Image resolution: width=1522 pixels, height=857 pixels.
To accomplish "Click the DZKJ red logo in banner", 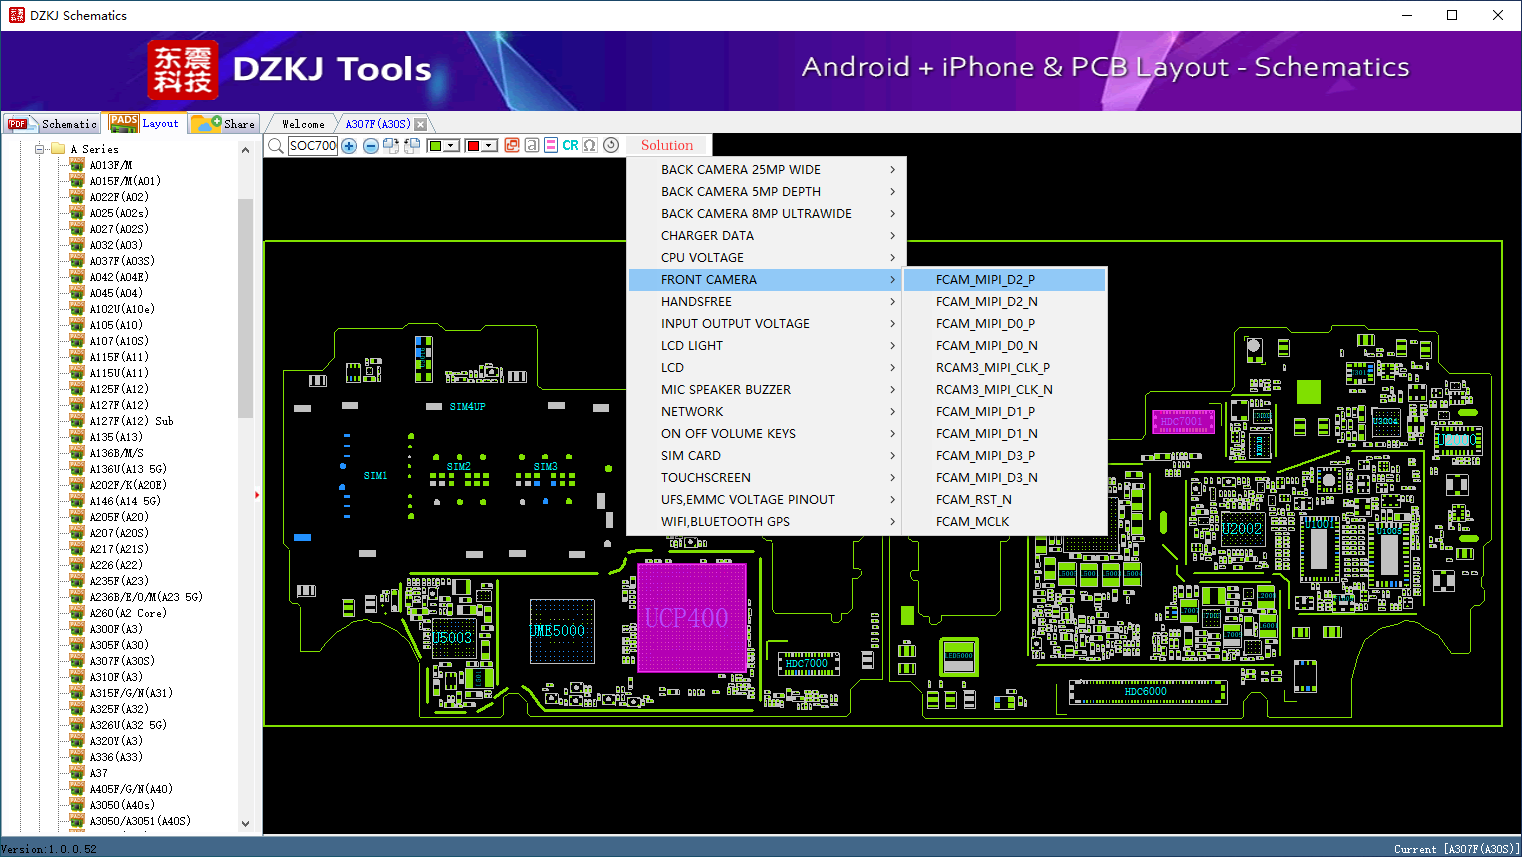I will (183, 69).
